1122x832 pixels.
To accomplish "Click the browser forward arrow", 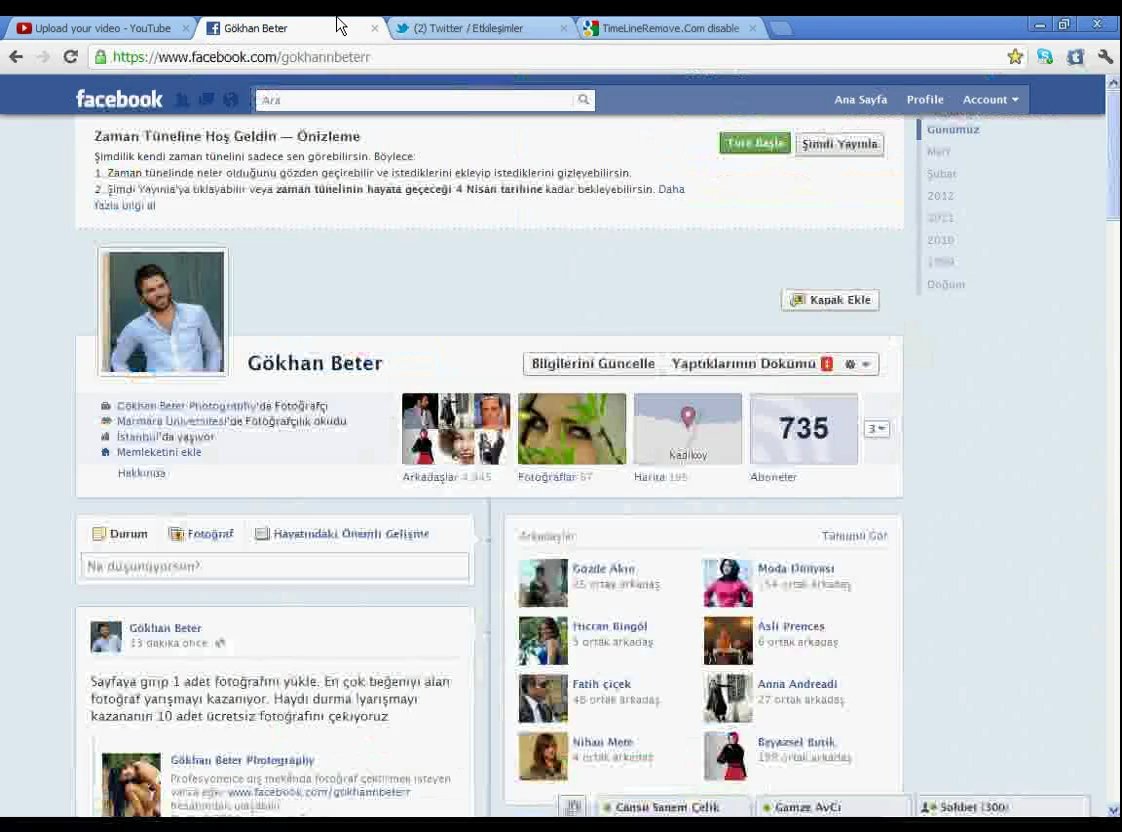I will 43,57.
